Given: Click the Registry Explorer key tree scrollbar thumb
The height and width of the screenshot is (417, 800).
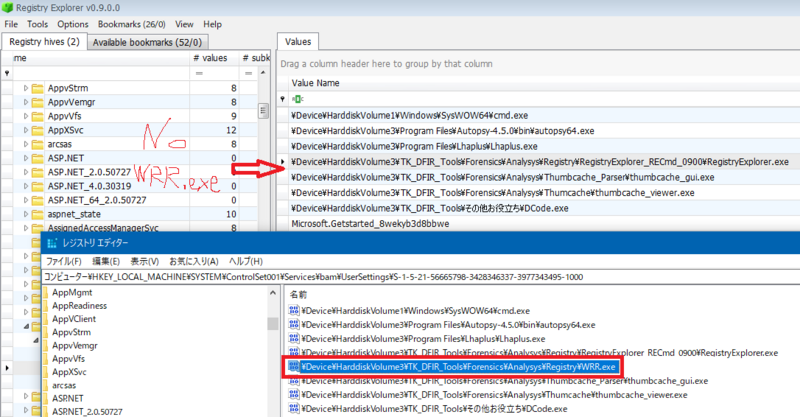Looking at the screenshot, I should click(x=263, y=111).
